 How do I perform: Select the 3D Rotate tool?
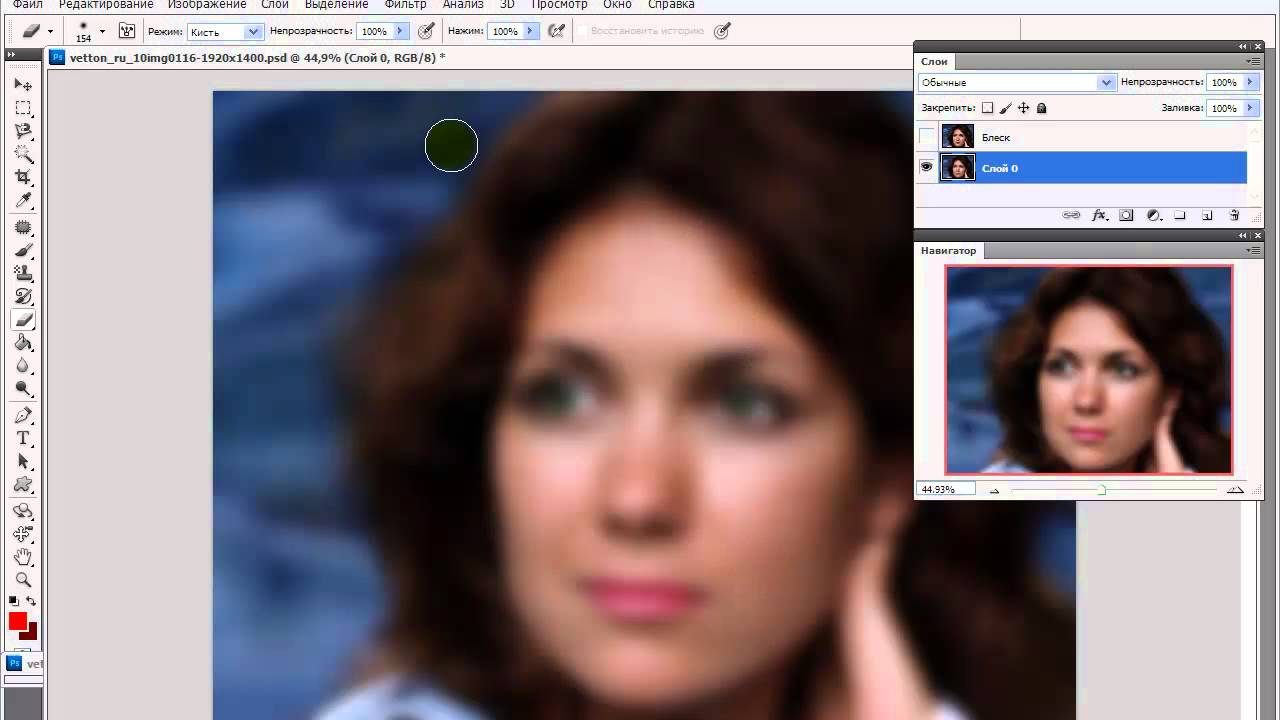pos(23,511)
